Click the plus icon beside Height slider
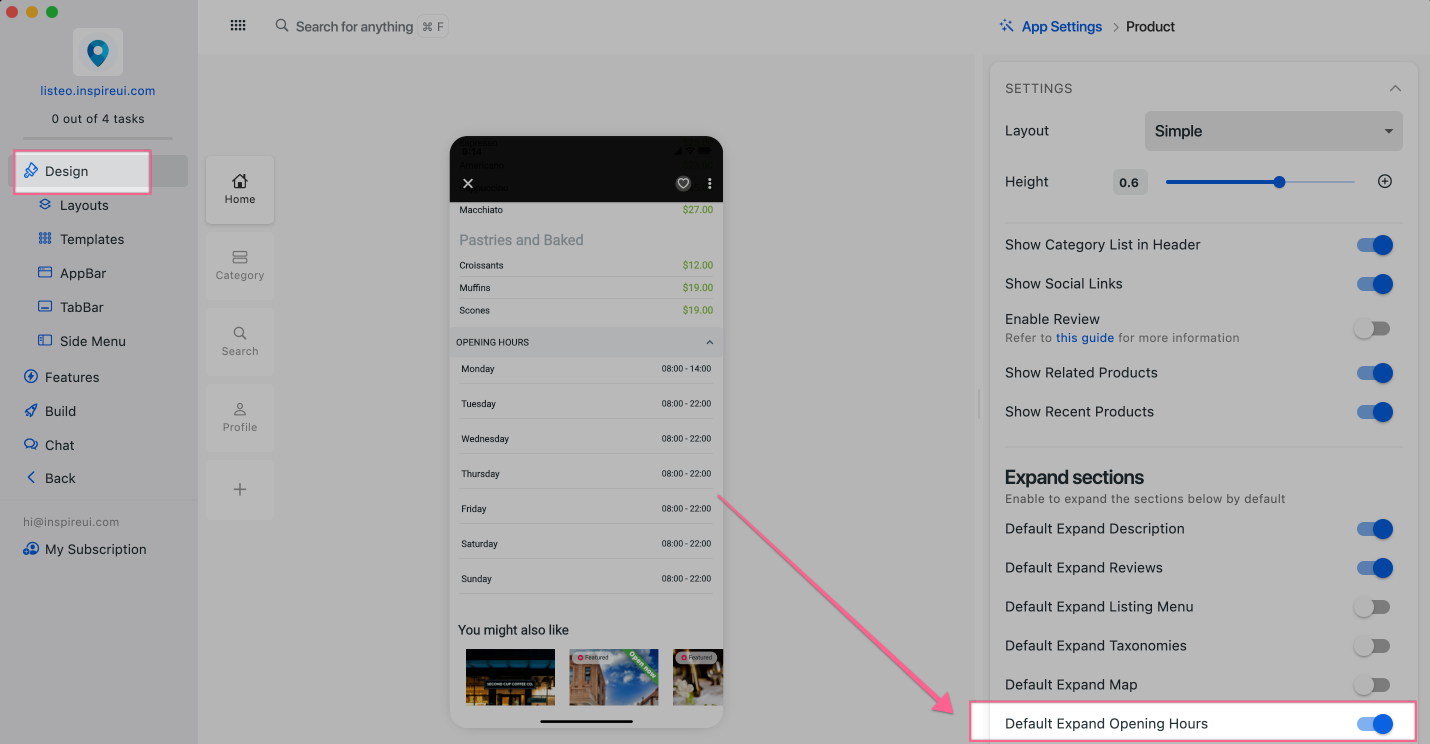 (x=1385, y=182)
